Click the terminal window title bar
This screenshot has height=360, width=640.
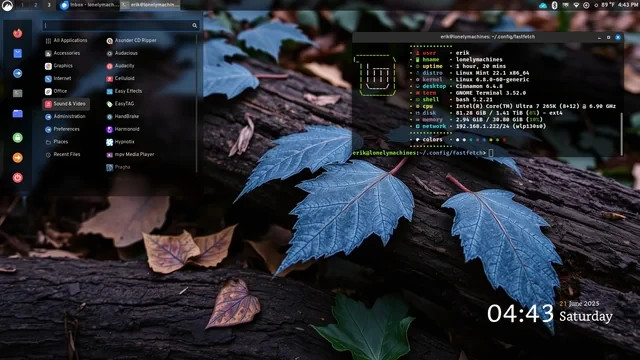(x=487, y=37)
